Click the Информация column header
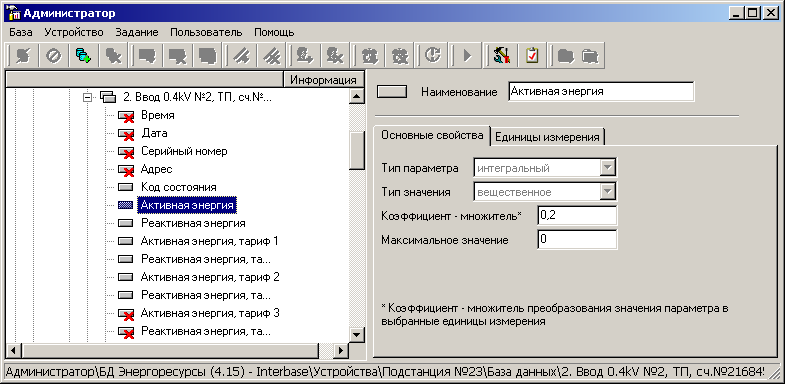 (x=323, y=80)
